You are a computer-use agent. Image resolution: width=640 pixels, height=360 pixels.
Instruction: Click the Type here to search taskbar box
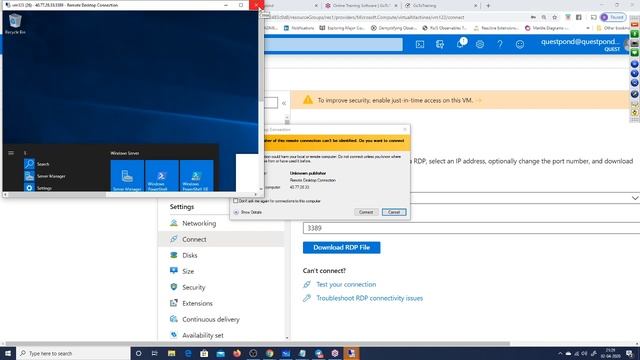pyautogui.click(x=73, y=353)
